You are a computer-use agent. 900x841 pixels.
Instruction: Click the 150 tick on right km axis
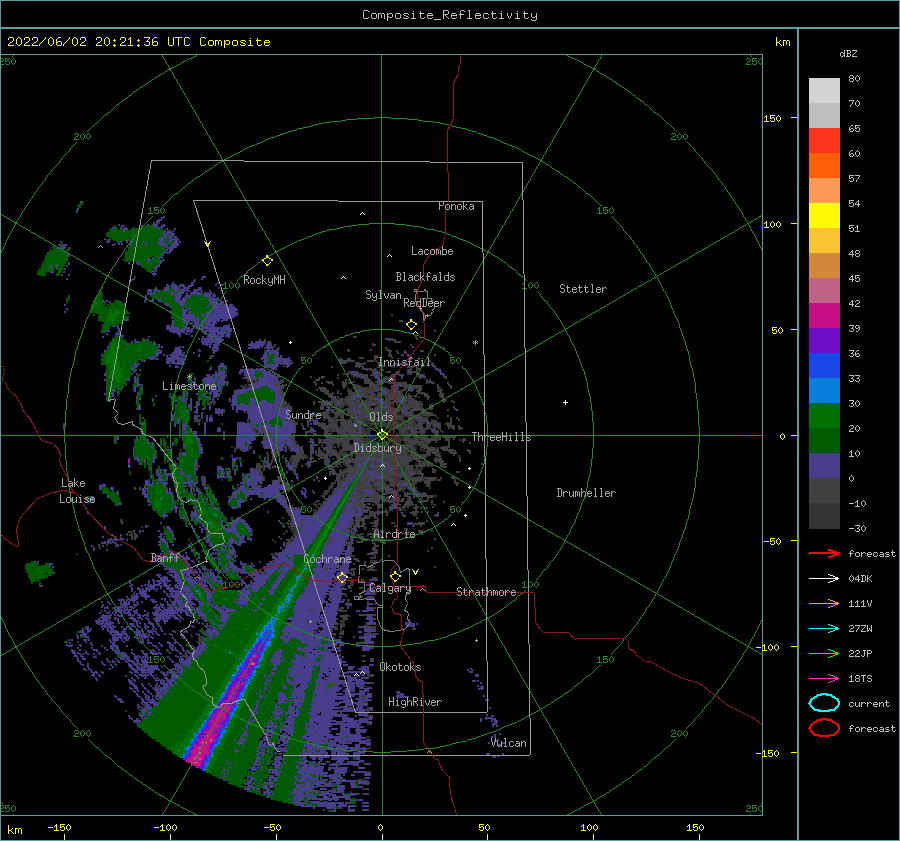pyautogui.click(x=772, y=118)
